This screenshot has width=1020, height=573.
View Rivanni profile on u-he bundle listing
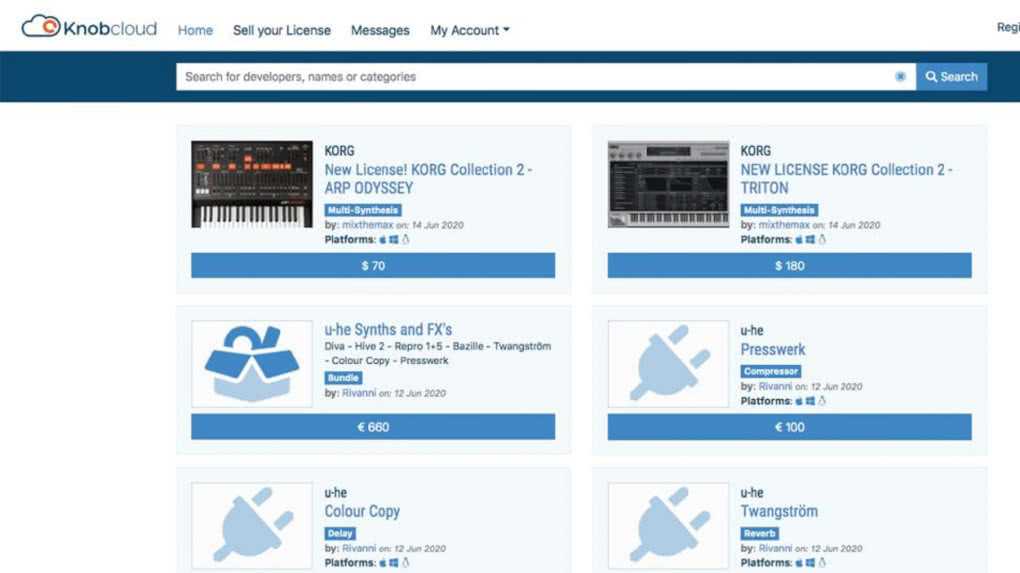click(x=359, y=393)
